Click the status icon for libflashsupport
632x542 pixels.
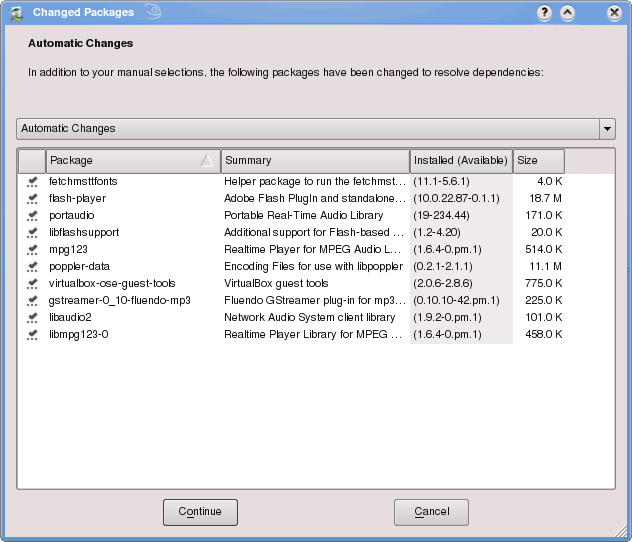32,233
